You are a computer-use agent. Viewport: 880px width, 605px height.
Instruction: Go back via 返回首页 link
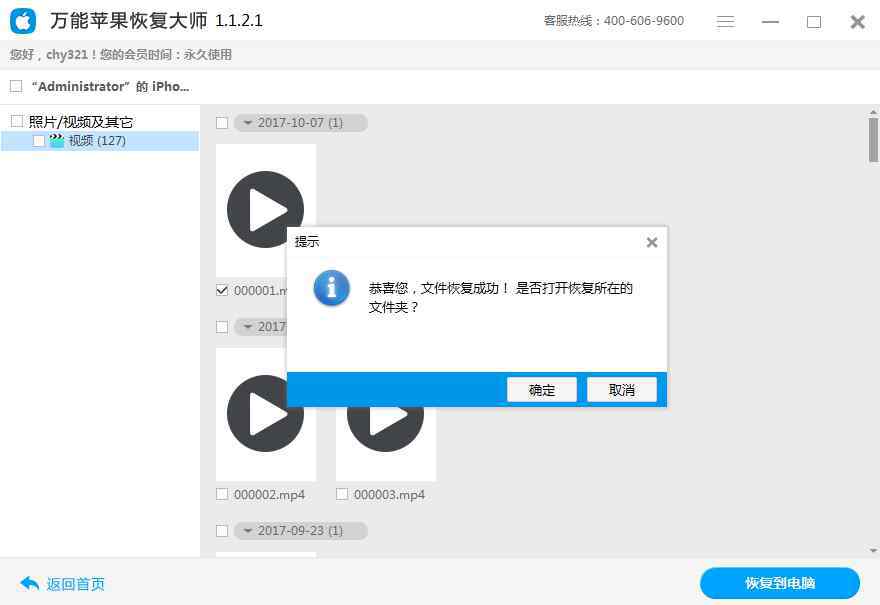pyautogui.click(x=76, y=584)
